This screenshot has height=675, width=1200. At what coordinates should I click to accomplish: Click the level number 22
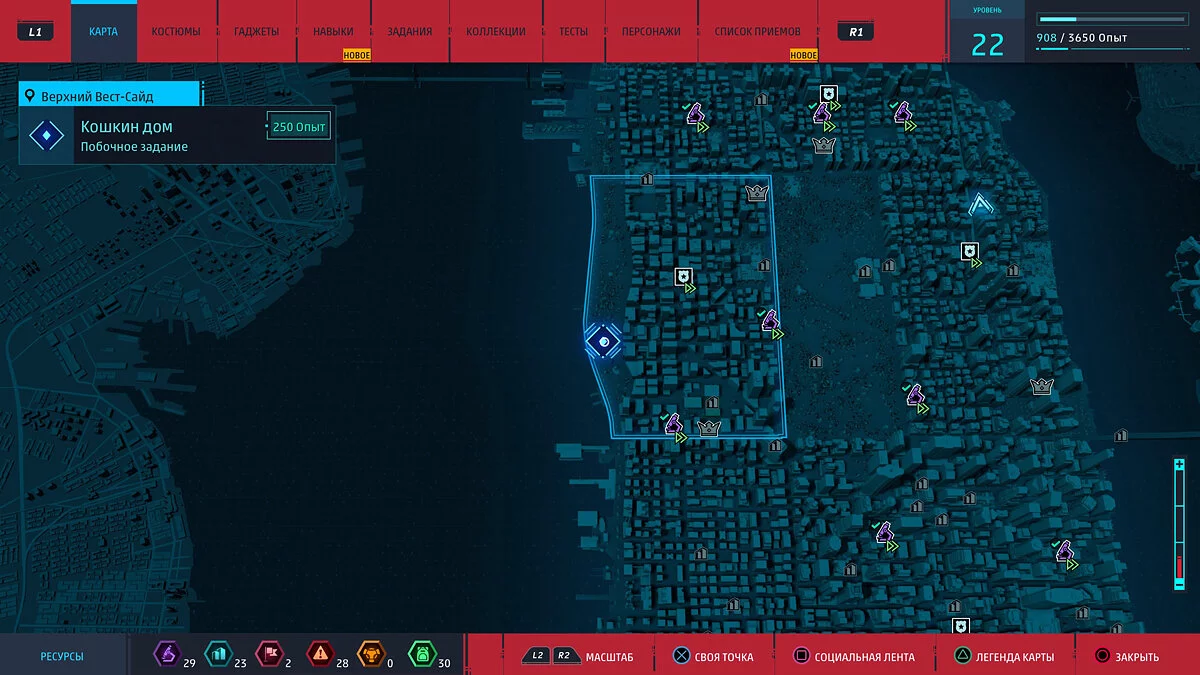pyautogui.click(x=987, y=44)
